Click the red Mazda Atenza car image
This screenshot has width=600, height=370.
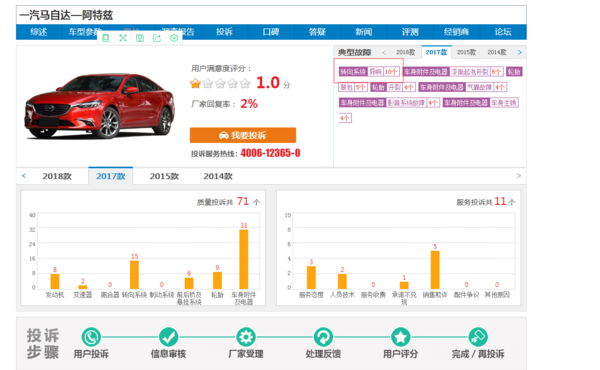click(100, 106)
